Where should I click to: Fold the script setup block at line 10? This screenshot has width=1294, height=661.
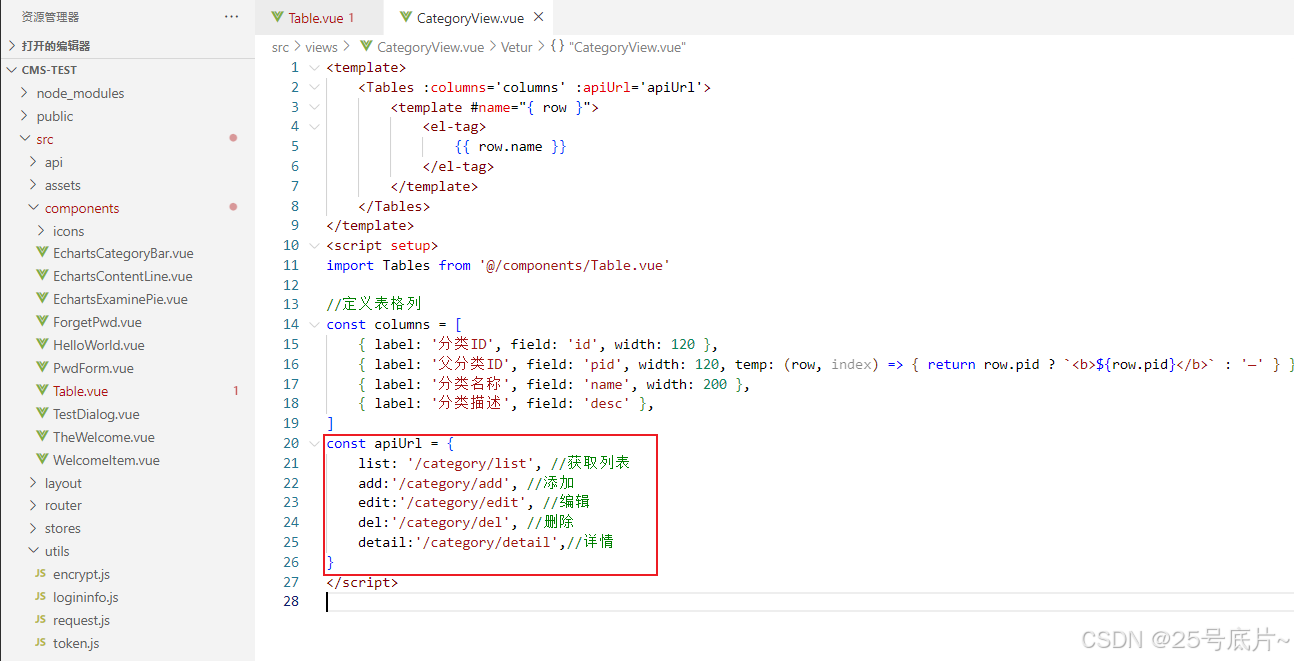tap(314, 245)
